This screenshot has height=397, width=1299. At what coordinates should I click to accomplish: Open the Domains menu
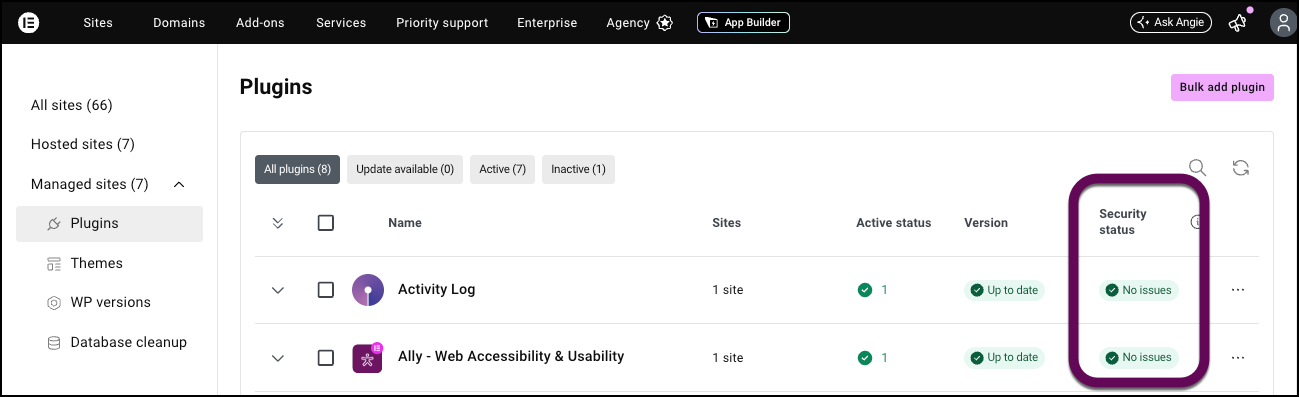click(x=179, y=23)
